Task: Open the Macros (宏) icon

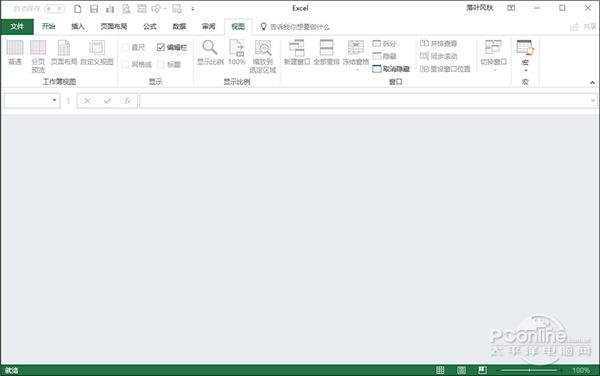Action: click(x=525, y=48)
